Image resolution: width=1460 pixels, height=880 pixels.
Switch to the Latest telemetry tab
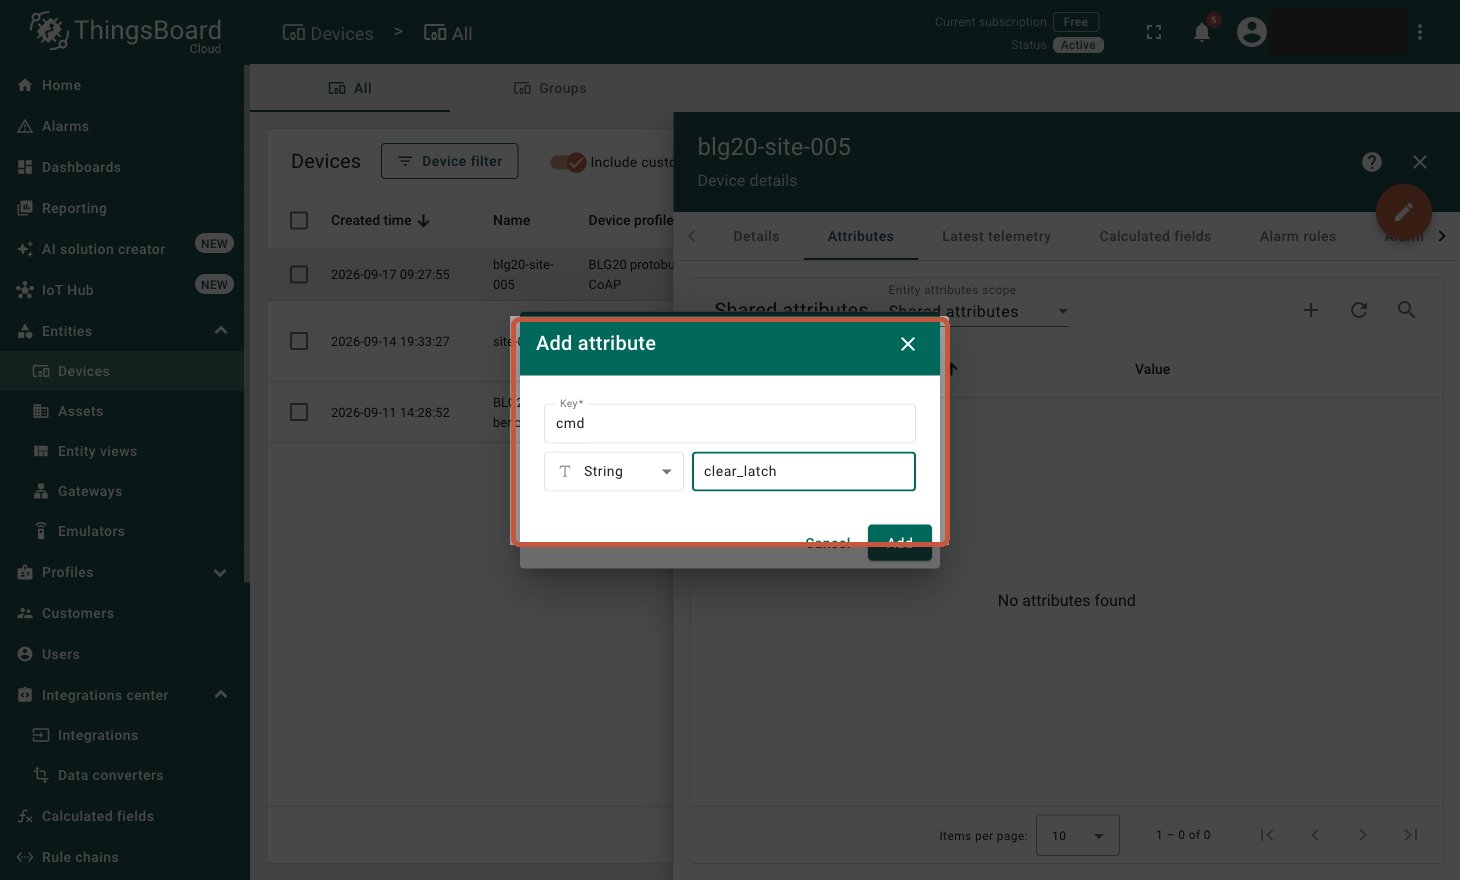(996, 236)
